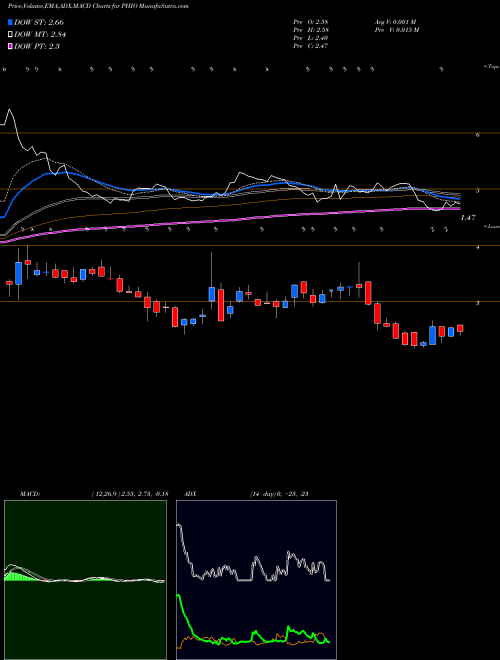This screenshot has width=500, height=660.
Task: Click the last red candlestick on the right
Action: point(460,329)
